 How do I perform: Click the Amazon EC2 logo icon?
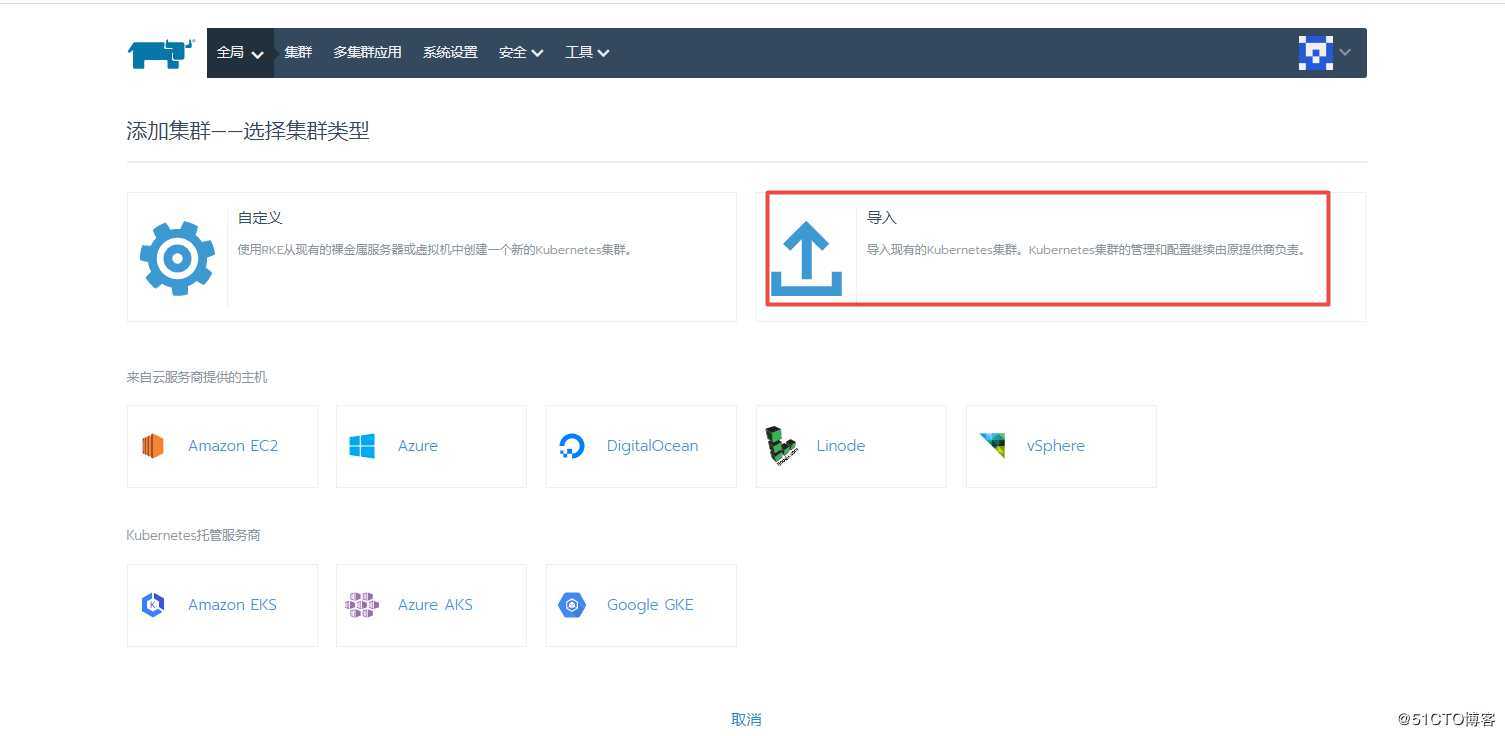(152, 446)
